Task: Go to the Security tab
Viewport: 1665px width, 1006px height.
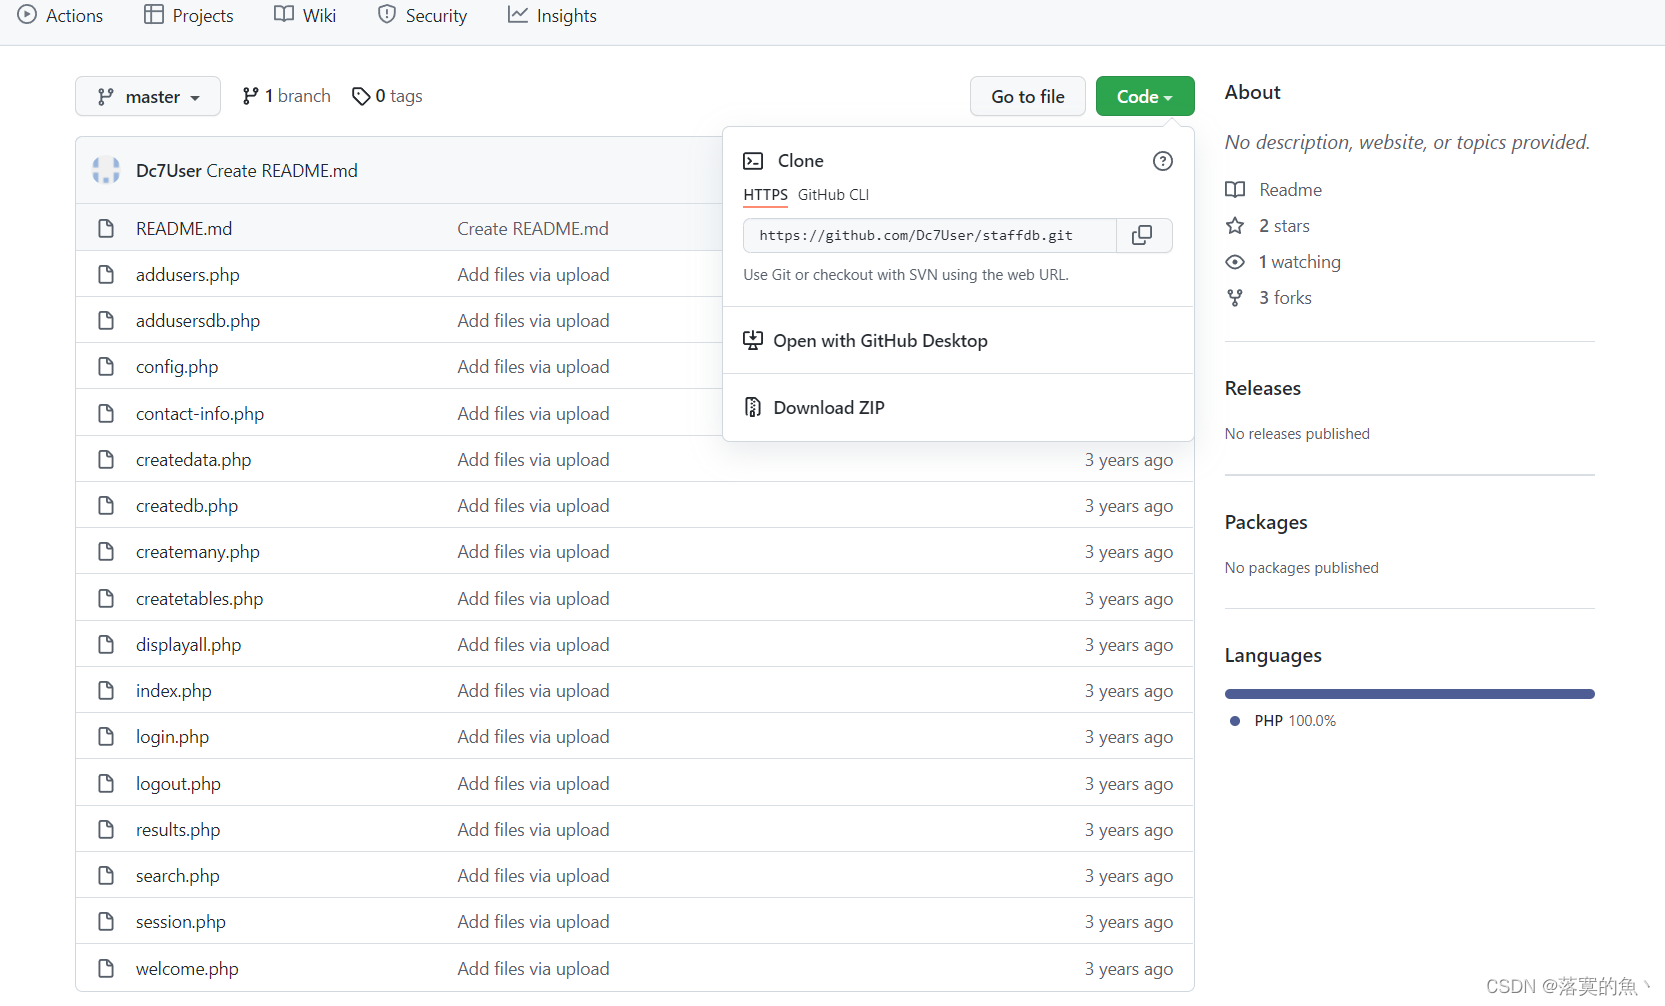Action: pos(423,16)
